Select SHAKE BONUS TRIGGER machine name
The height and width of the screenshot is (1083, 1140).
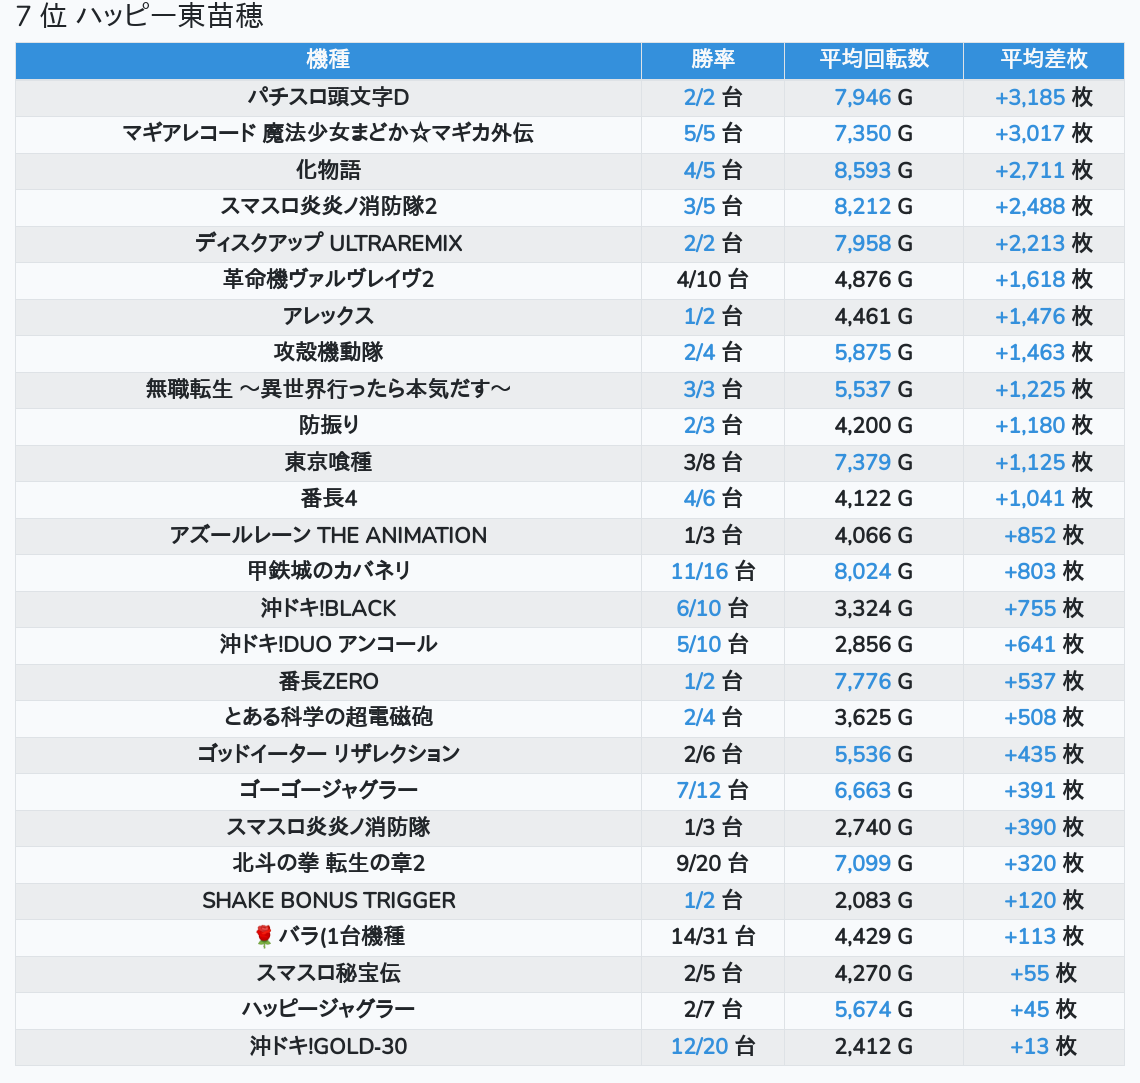pyautogui.click(x=328, y=900)
